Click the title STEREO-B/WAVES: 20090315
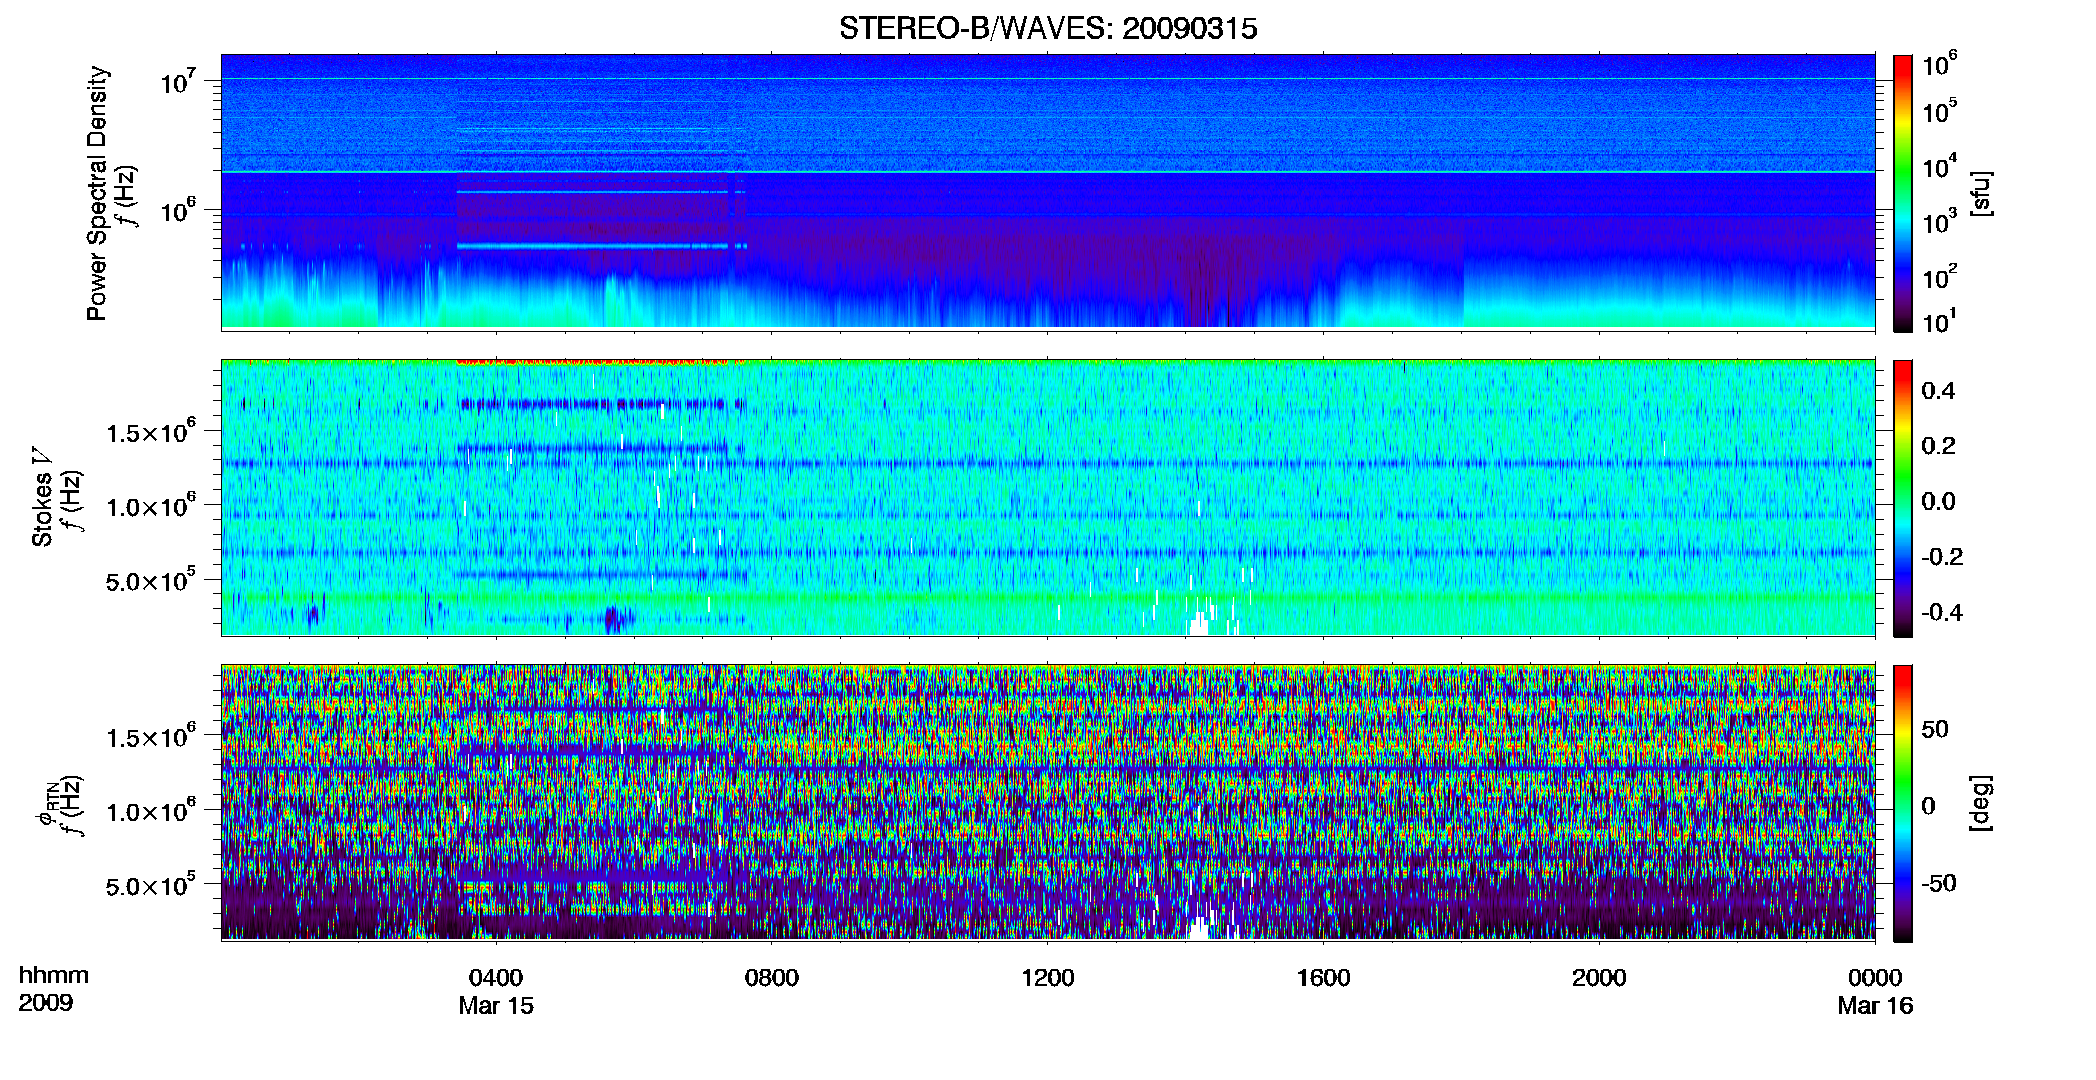 click(1048, 28)
